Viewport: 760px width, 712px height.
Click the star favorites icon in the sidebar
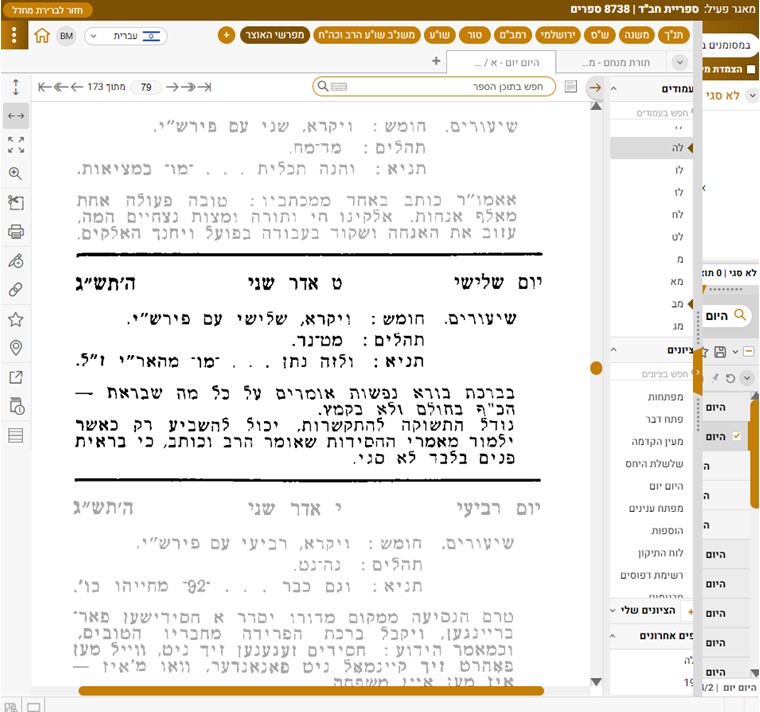pyautogui.click(x=16, y=319)
